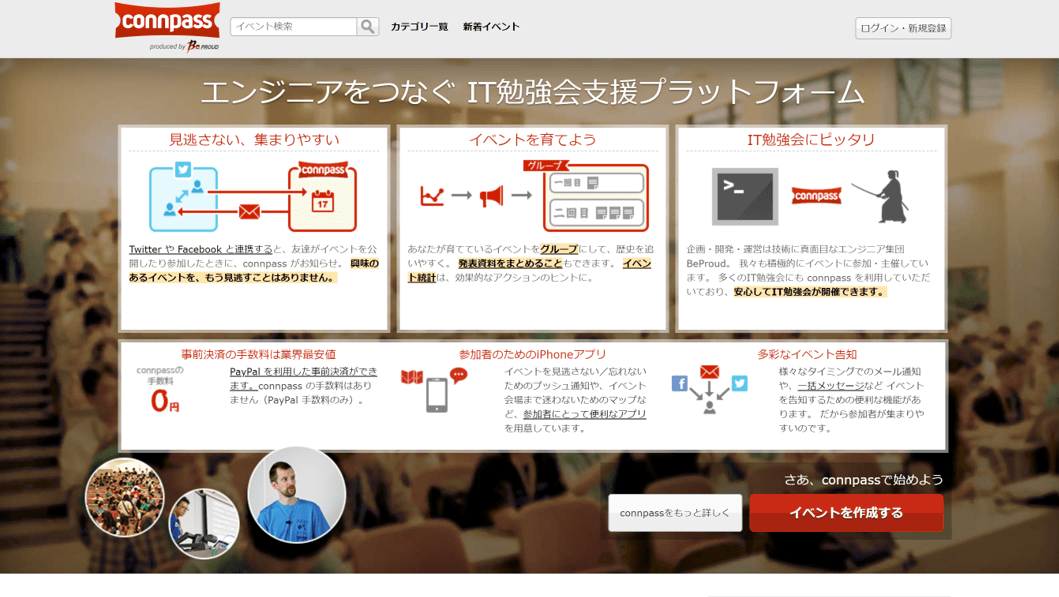
Task: Open the 一括メッセージ link
Action: tap(830, 386)
